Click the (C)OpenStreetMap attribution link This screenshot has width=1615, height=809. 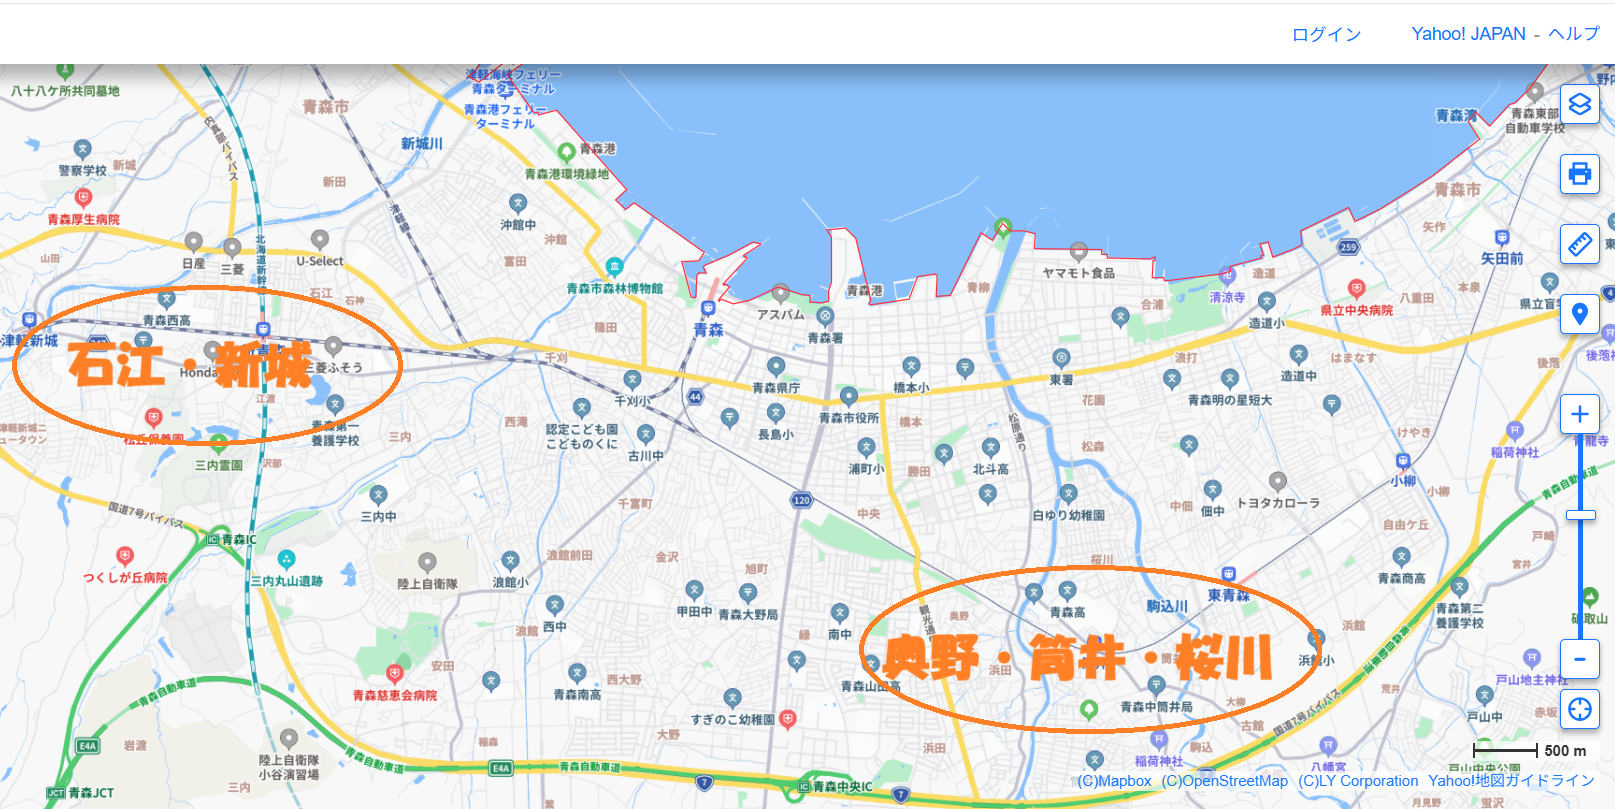pos(1224,781)
